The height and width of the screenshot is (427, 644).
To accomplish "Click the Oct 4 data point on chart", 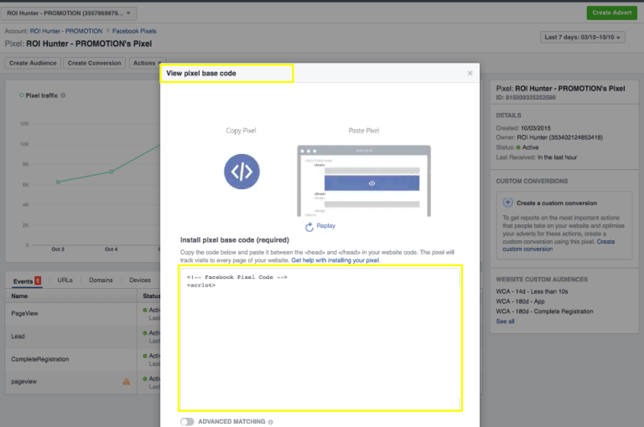I will [x=111, y=172].
